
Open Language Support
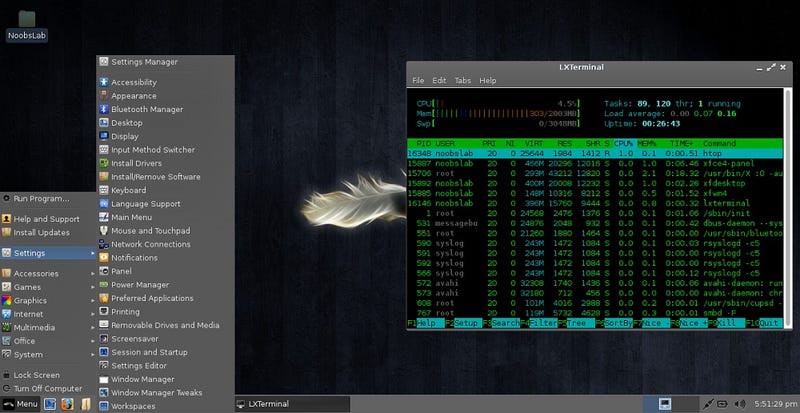165,204
